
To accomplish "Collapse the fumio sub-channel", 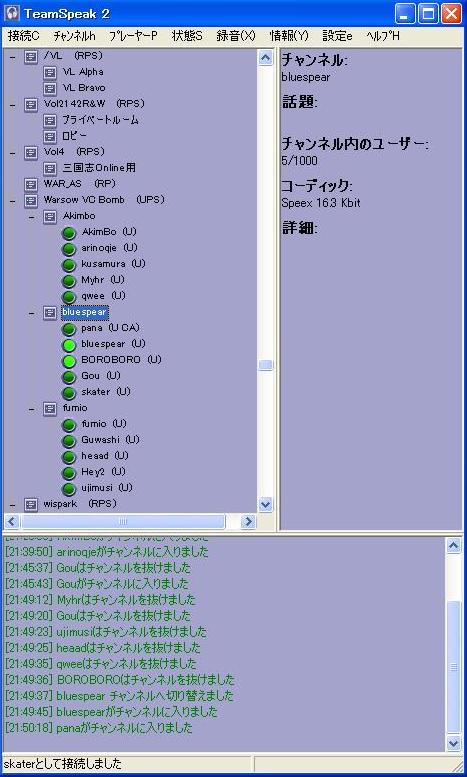I will pos(32,409).
